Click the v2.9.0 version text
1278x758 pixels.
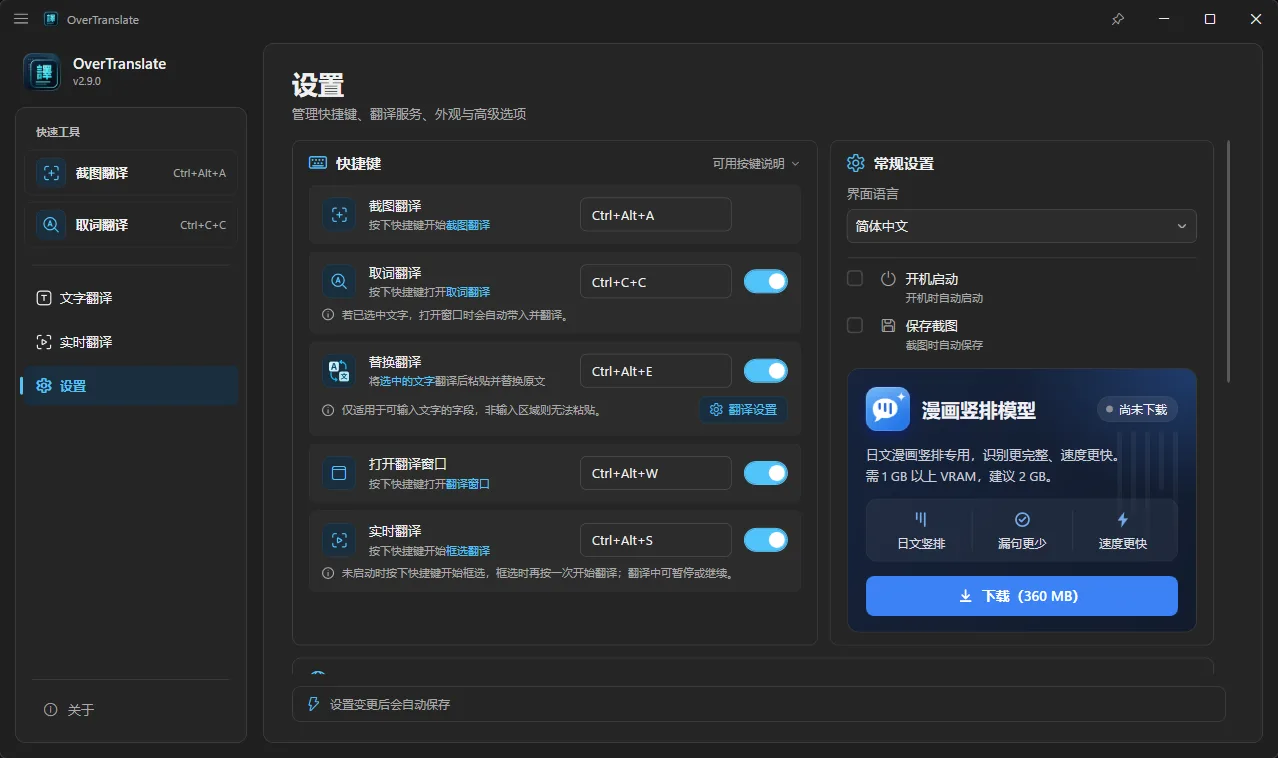(x=87, y=82)
